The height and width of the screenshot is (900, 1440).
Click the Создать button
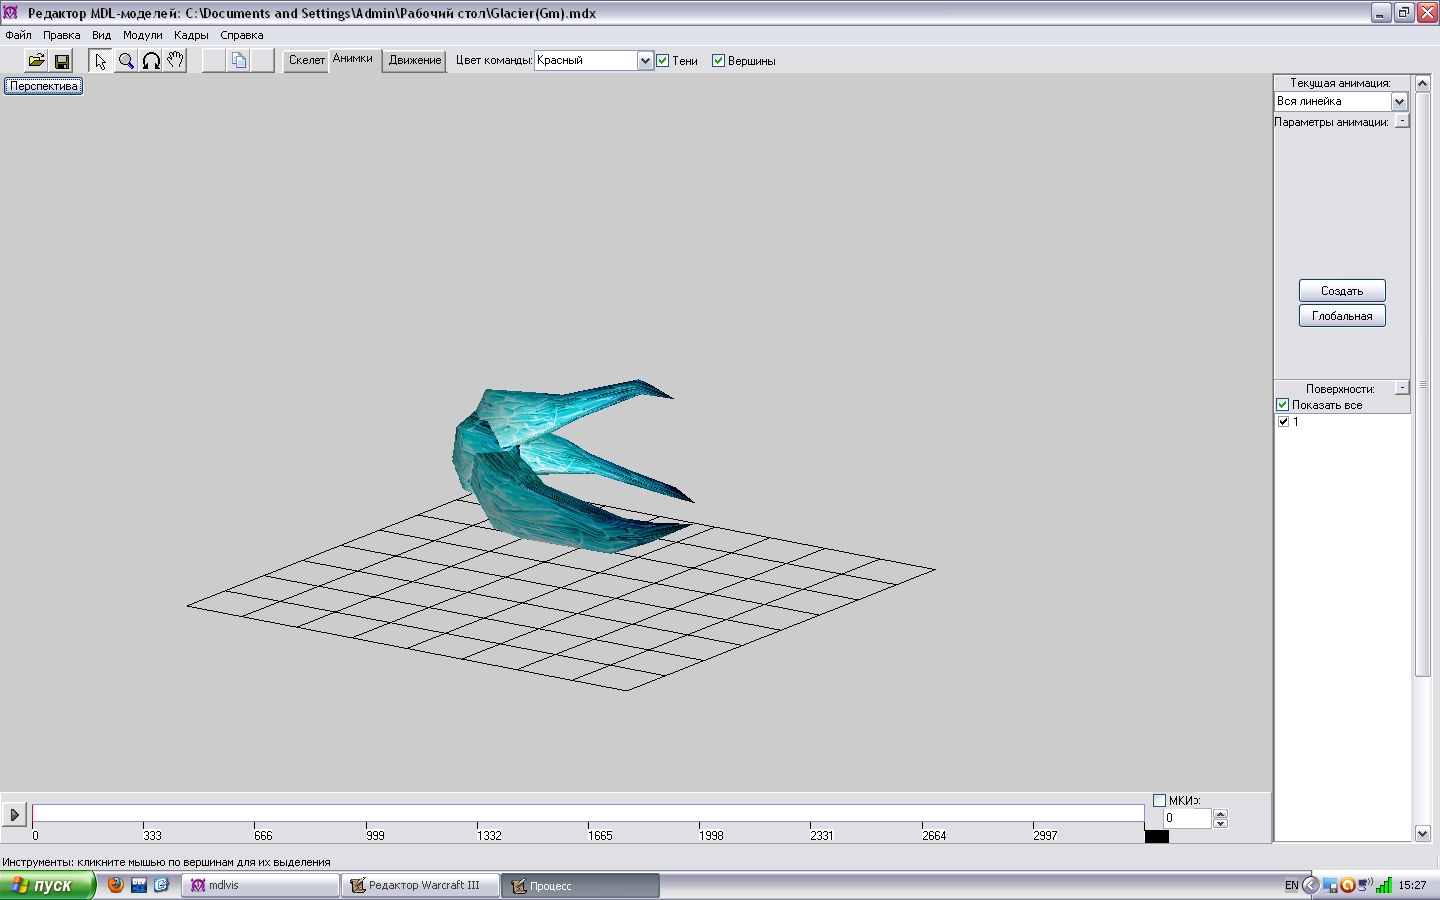(1341, 291)
